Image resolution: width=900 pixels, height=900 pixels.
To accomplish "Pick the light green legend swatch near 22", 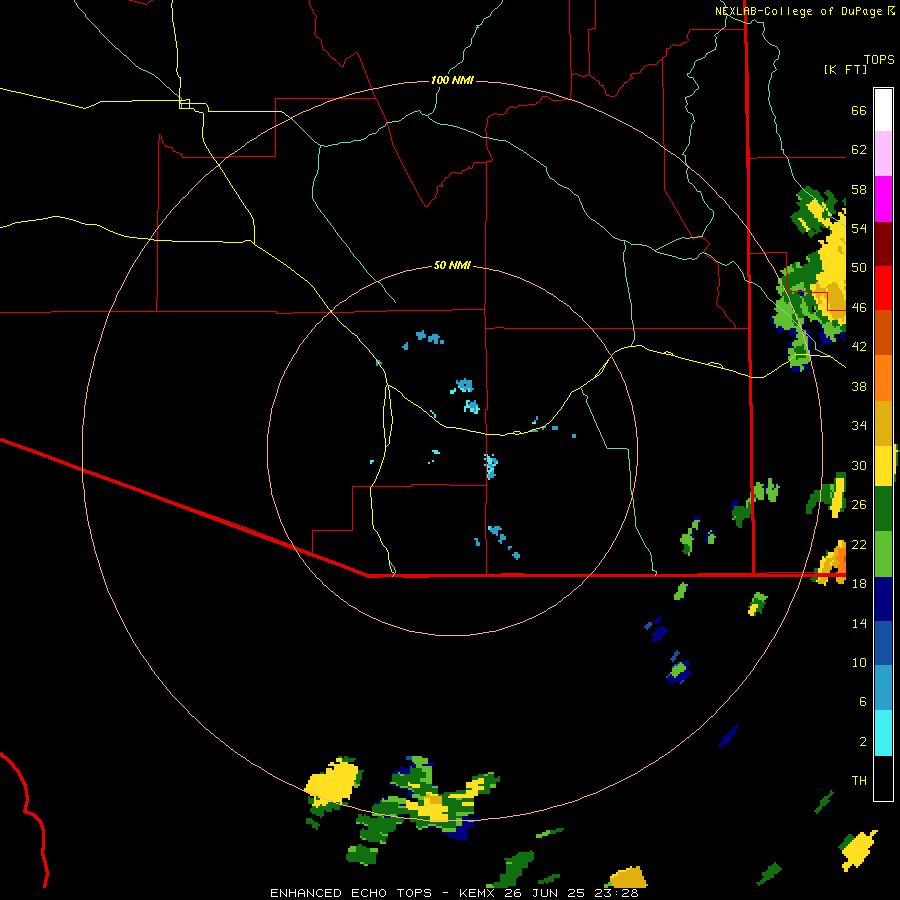I will click(x=883, y=554).
